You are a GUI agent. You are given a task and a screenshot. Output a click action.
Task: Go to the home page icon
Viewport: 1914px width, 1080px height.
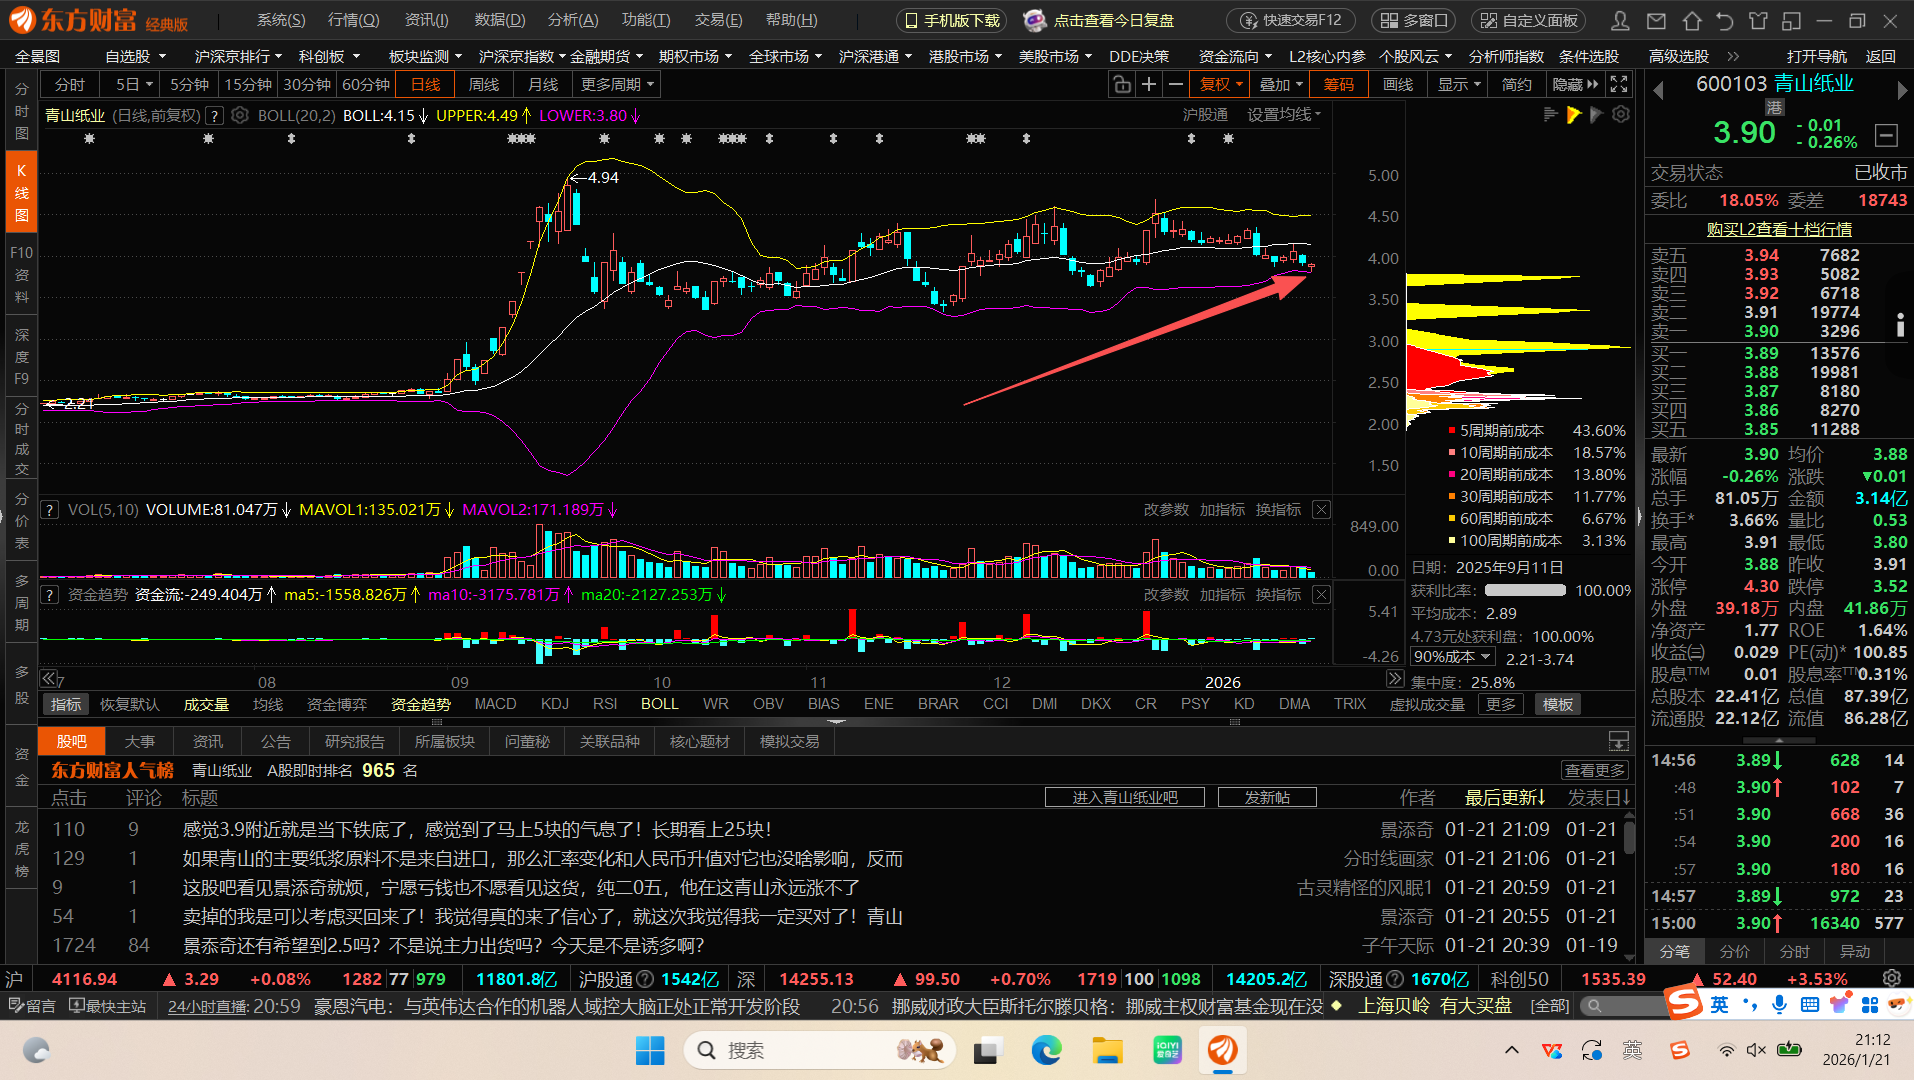click(x=1691, y=20)
